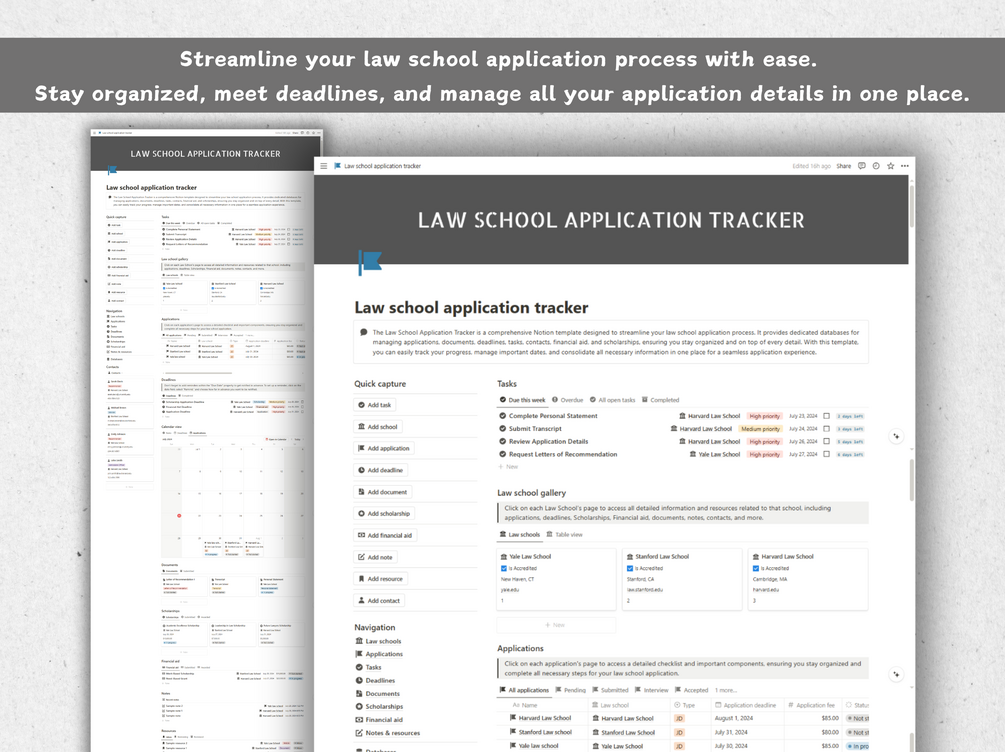The height and width of the screenshot is (752, 1005).
Task: Click the Medium priority tag on Submit Transcript
Action: pos(760,429)
